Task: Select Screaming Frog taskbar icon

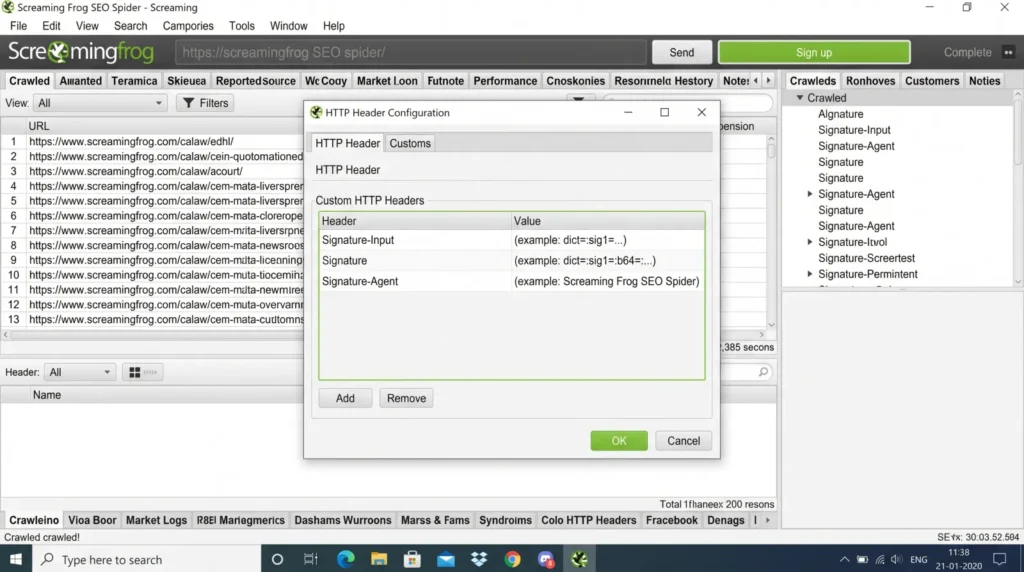Action: pyautogui.click(x=579, y=559)
